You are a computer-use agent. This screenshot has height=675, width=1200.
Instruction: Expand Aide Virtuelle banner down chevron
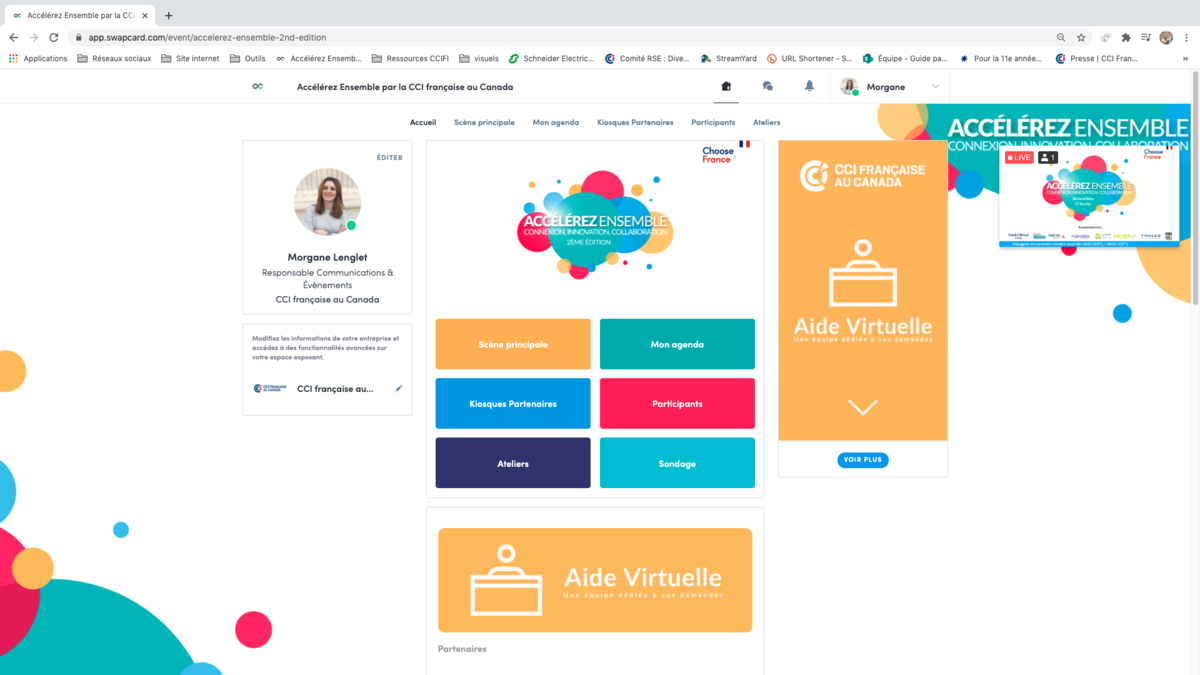862,407
